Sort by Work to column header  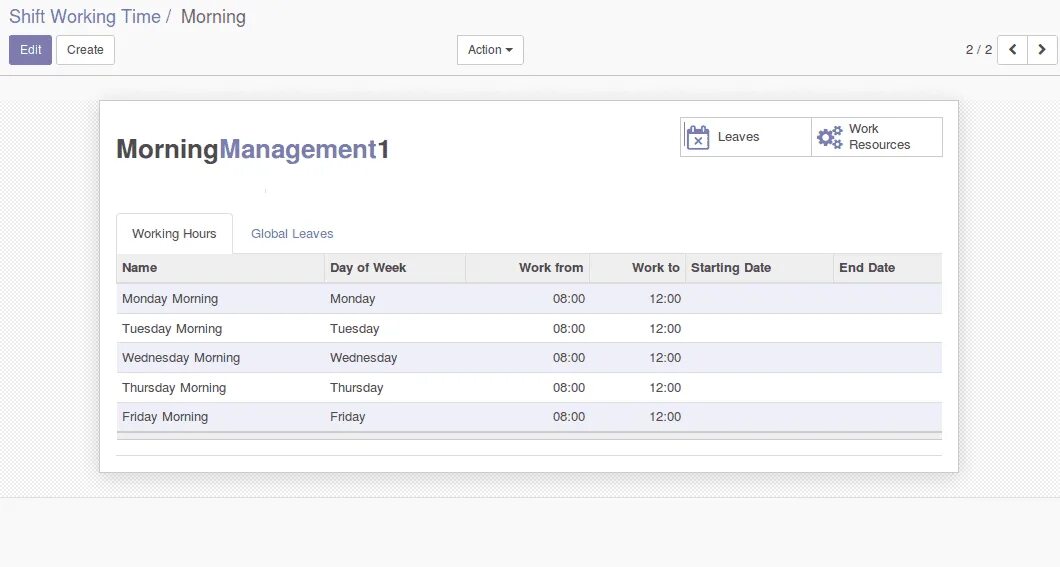pos(637,268)
